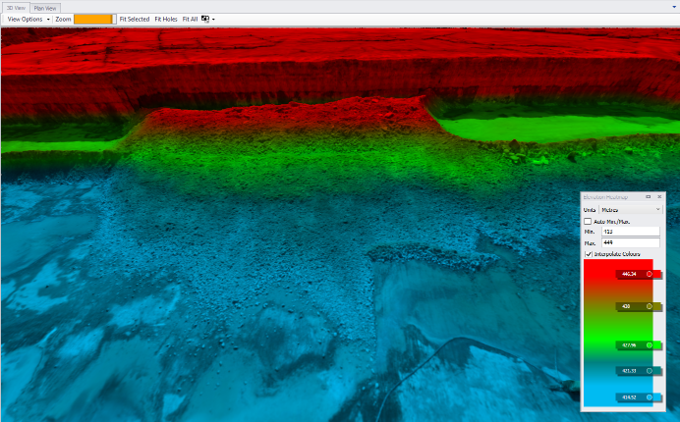Select the blue 414.52 colour stop

(x=639, y=397)
